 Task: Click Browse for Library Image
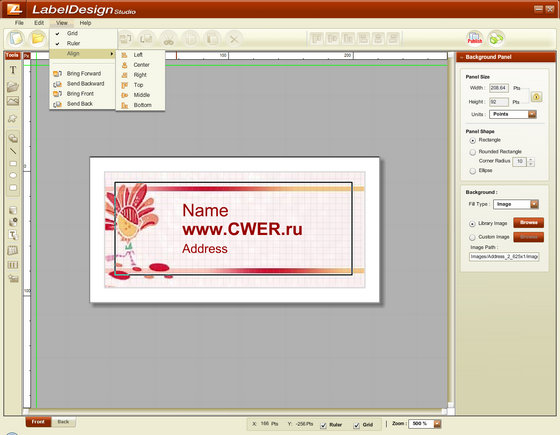[x=529, y=222]
